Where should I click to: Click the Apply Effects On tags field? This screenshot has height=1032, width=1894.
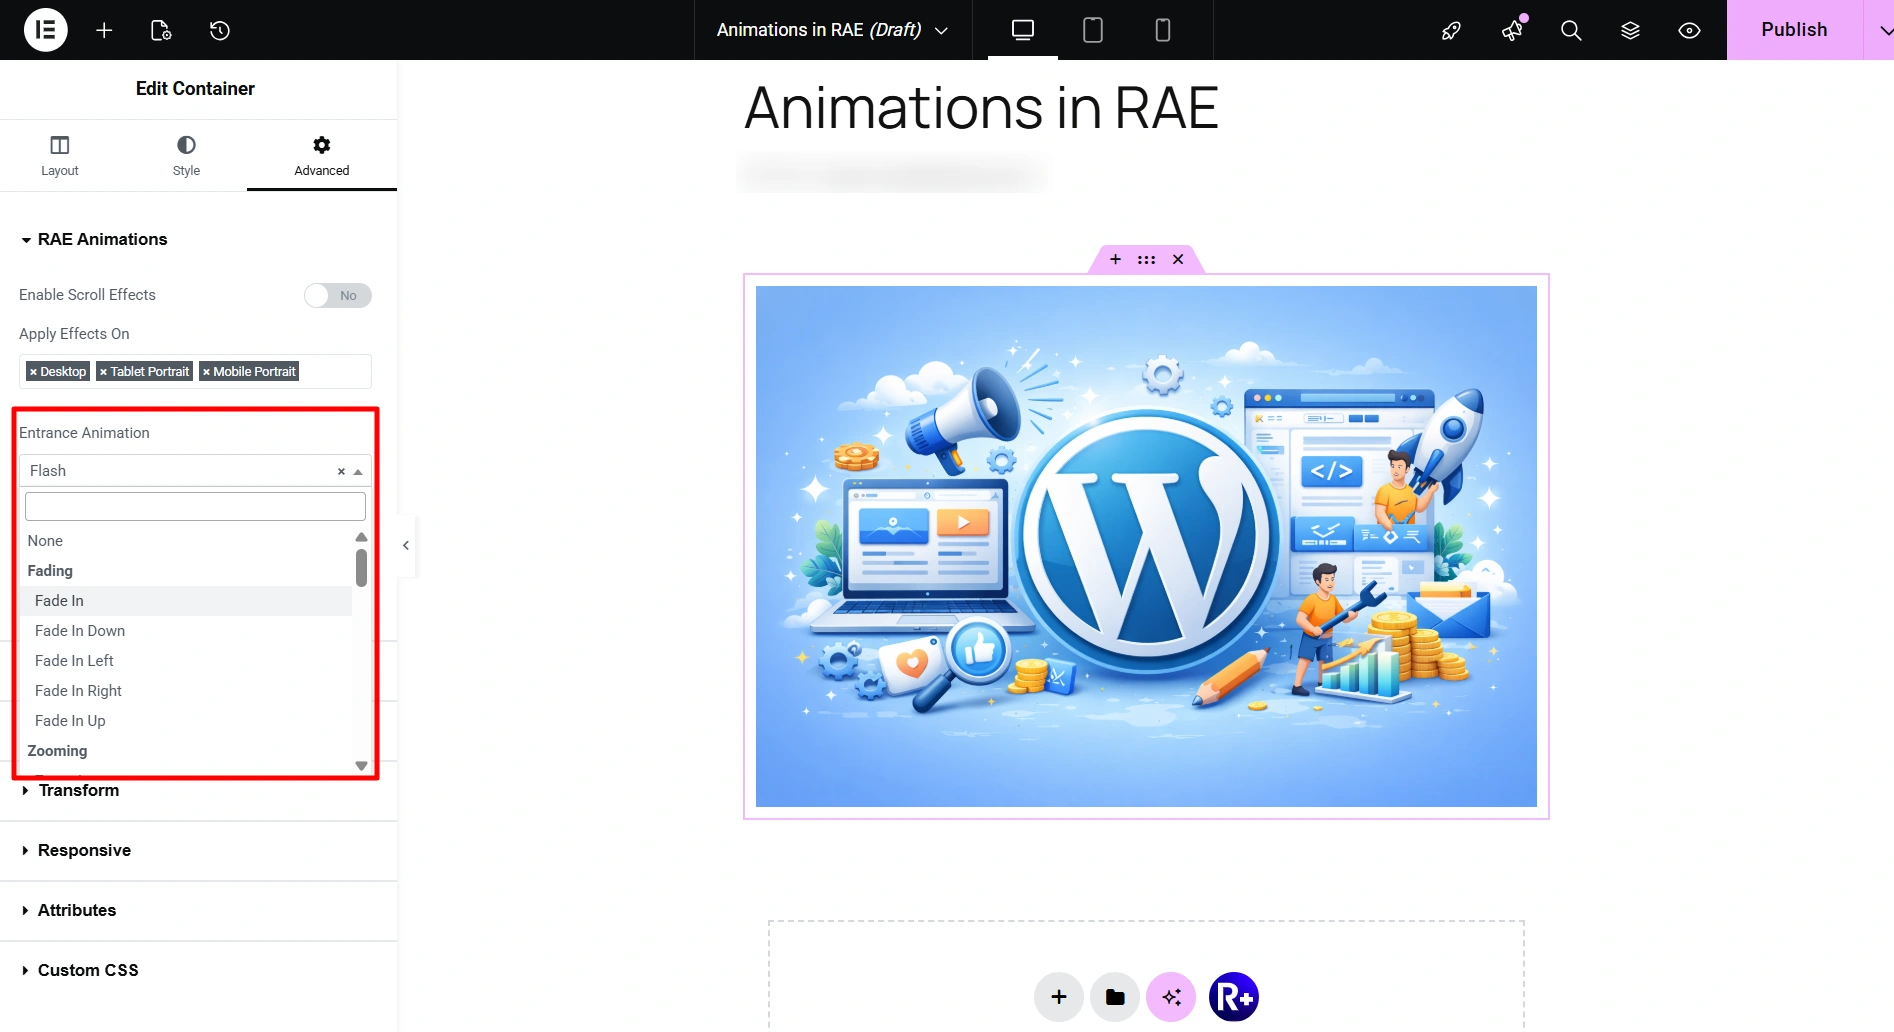click(195, 371)
